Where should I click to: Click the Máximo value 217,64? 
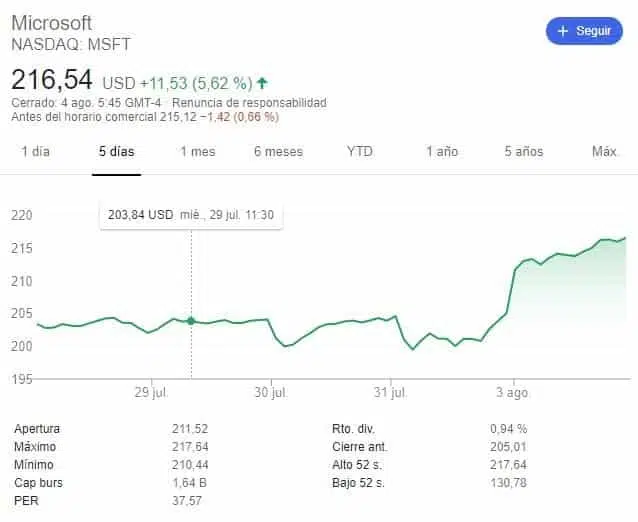click(x=190, y=447)
